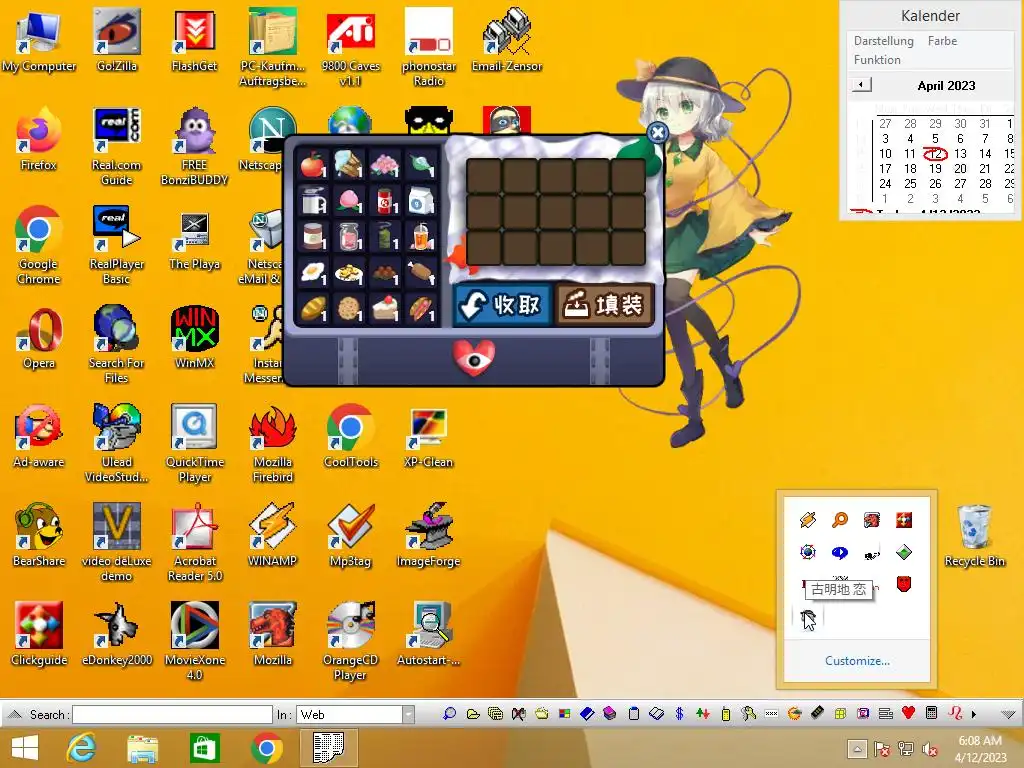1024x768 pixels.
Task: Pick the strawberry cake slice
Action: tap(385, 308)
